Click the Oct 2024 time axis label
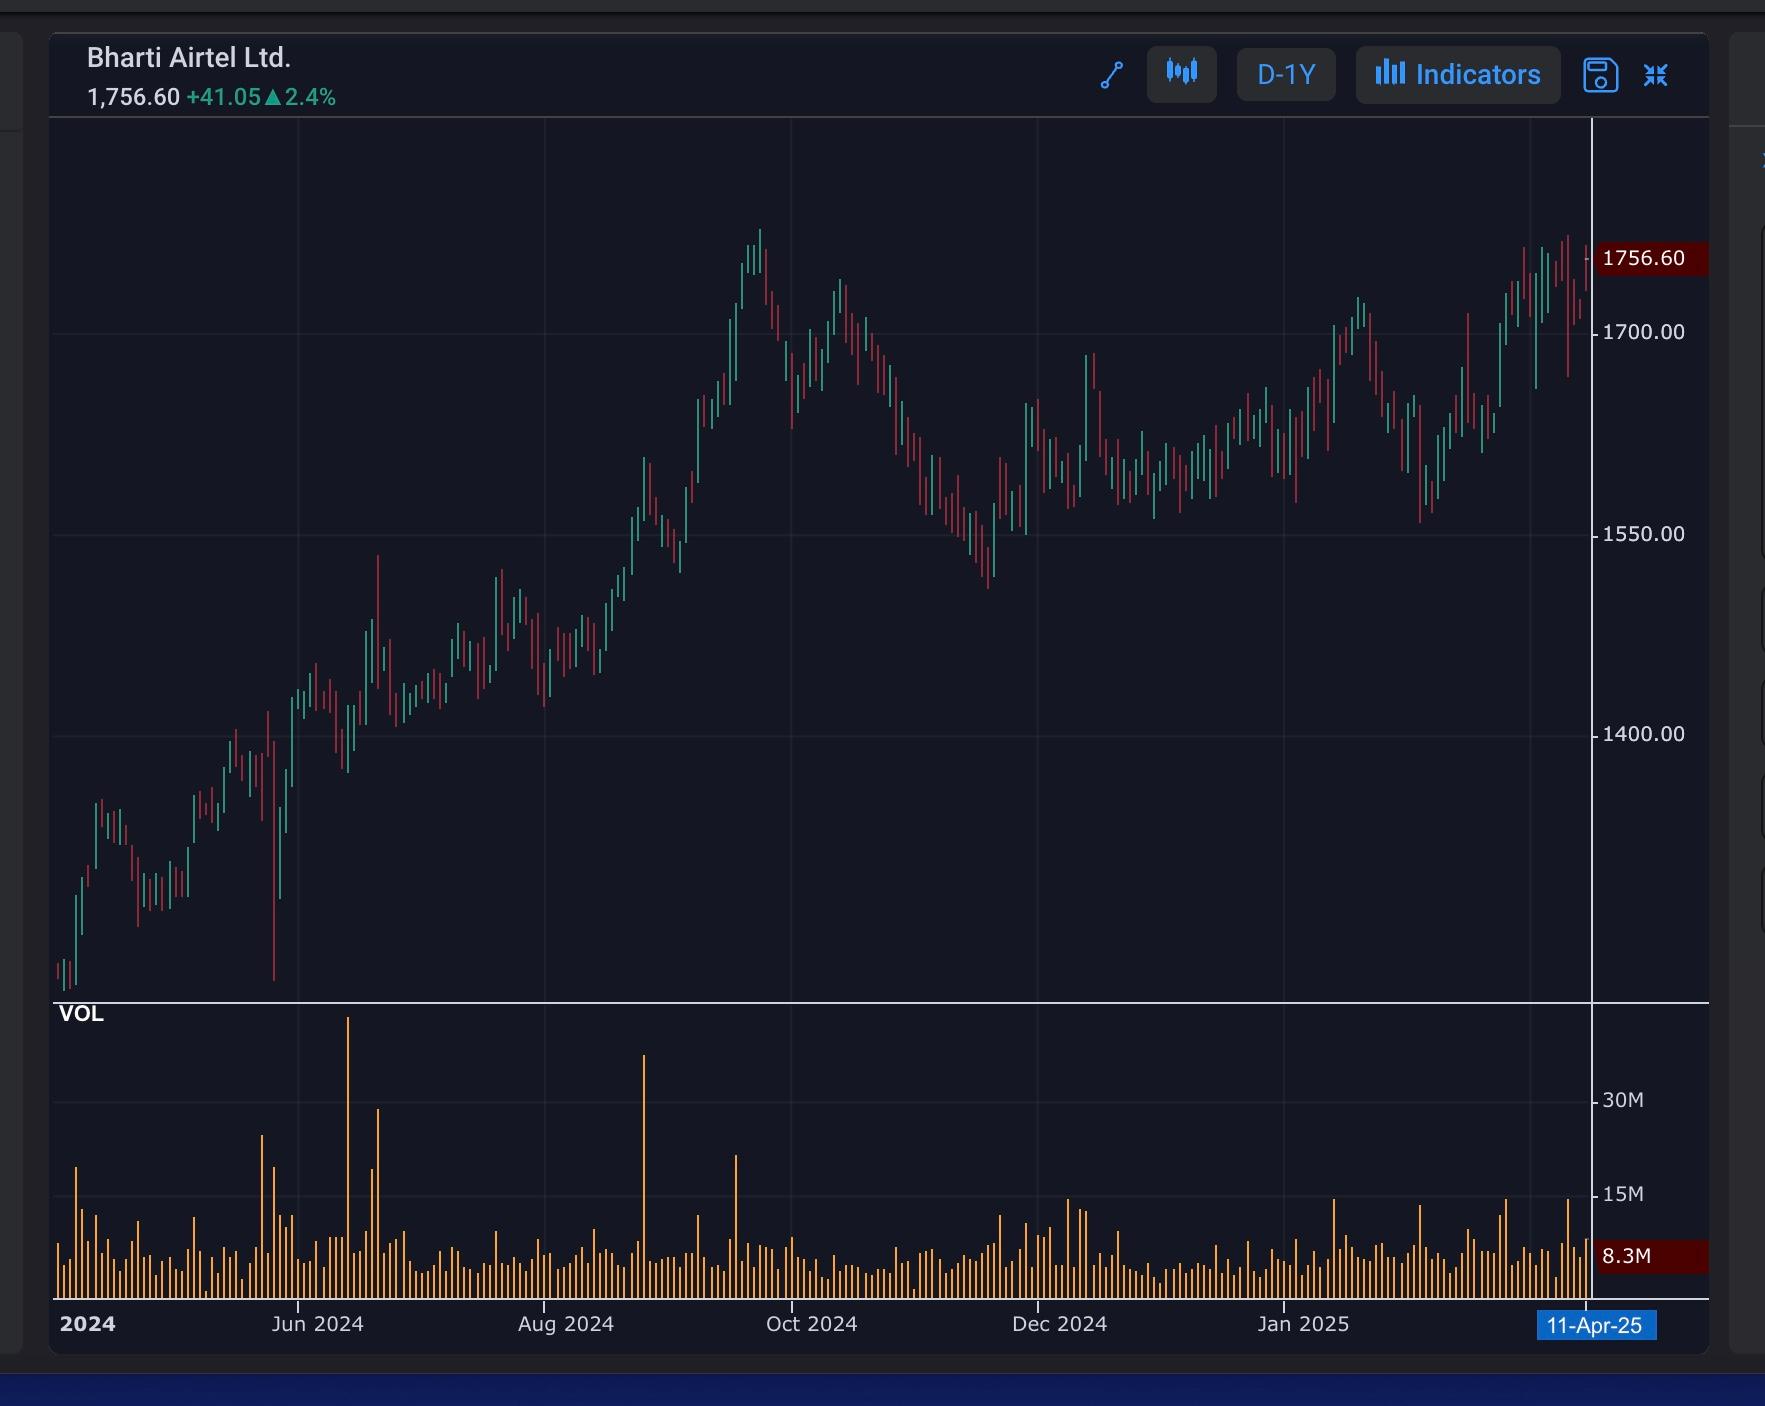This screenshot has height=1406, width=1765. pos(812,1324)
